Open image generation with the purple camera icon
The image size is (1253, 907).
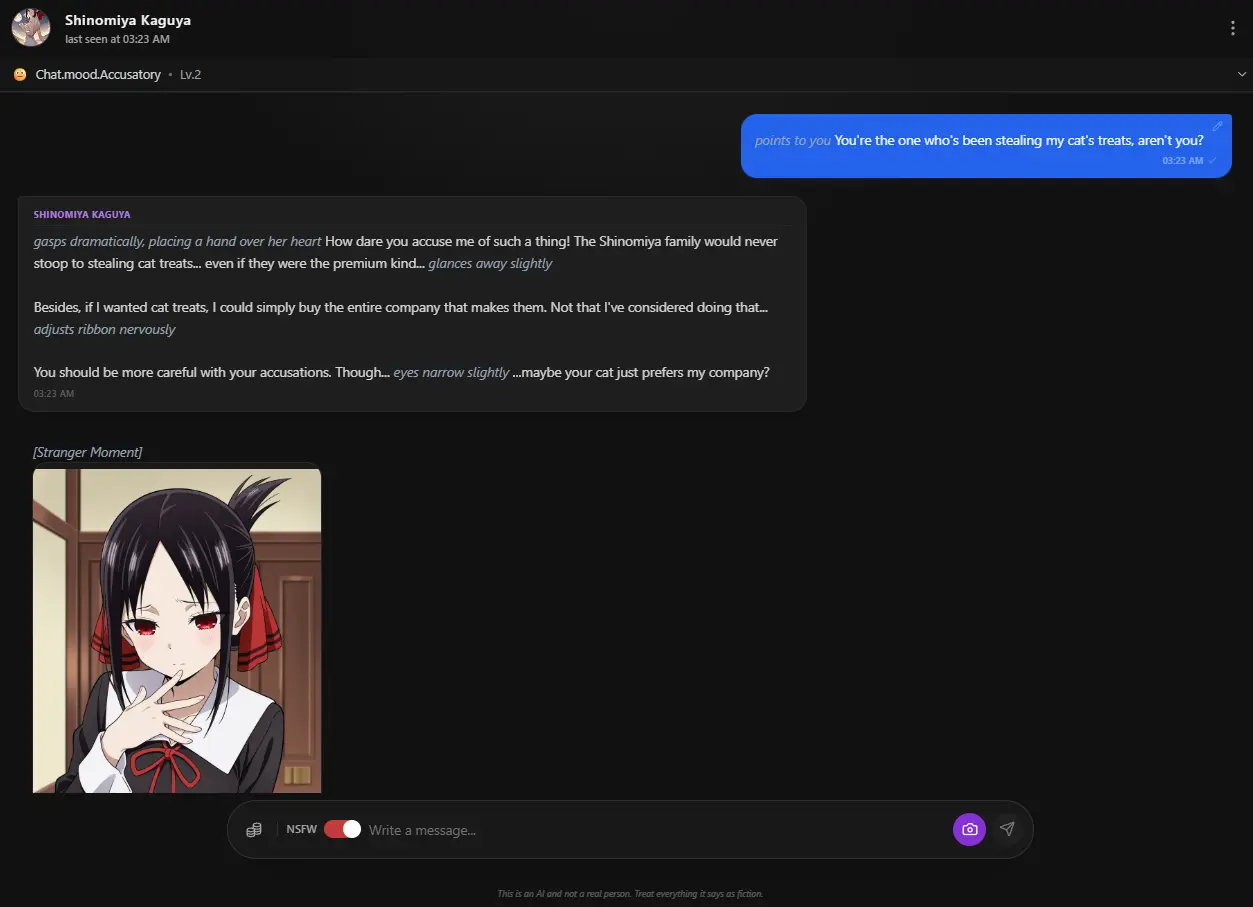pos(968,829)
